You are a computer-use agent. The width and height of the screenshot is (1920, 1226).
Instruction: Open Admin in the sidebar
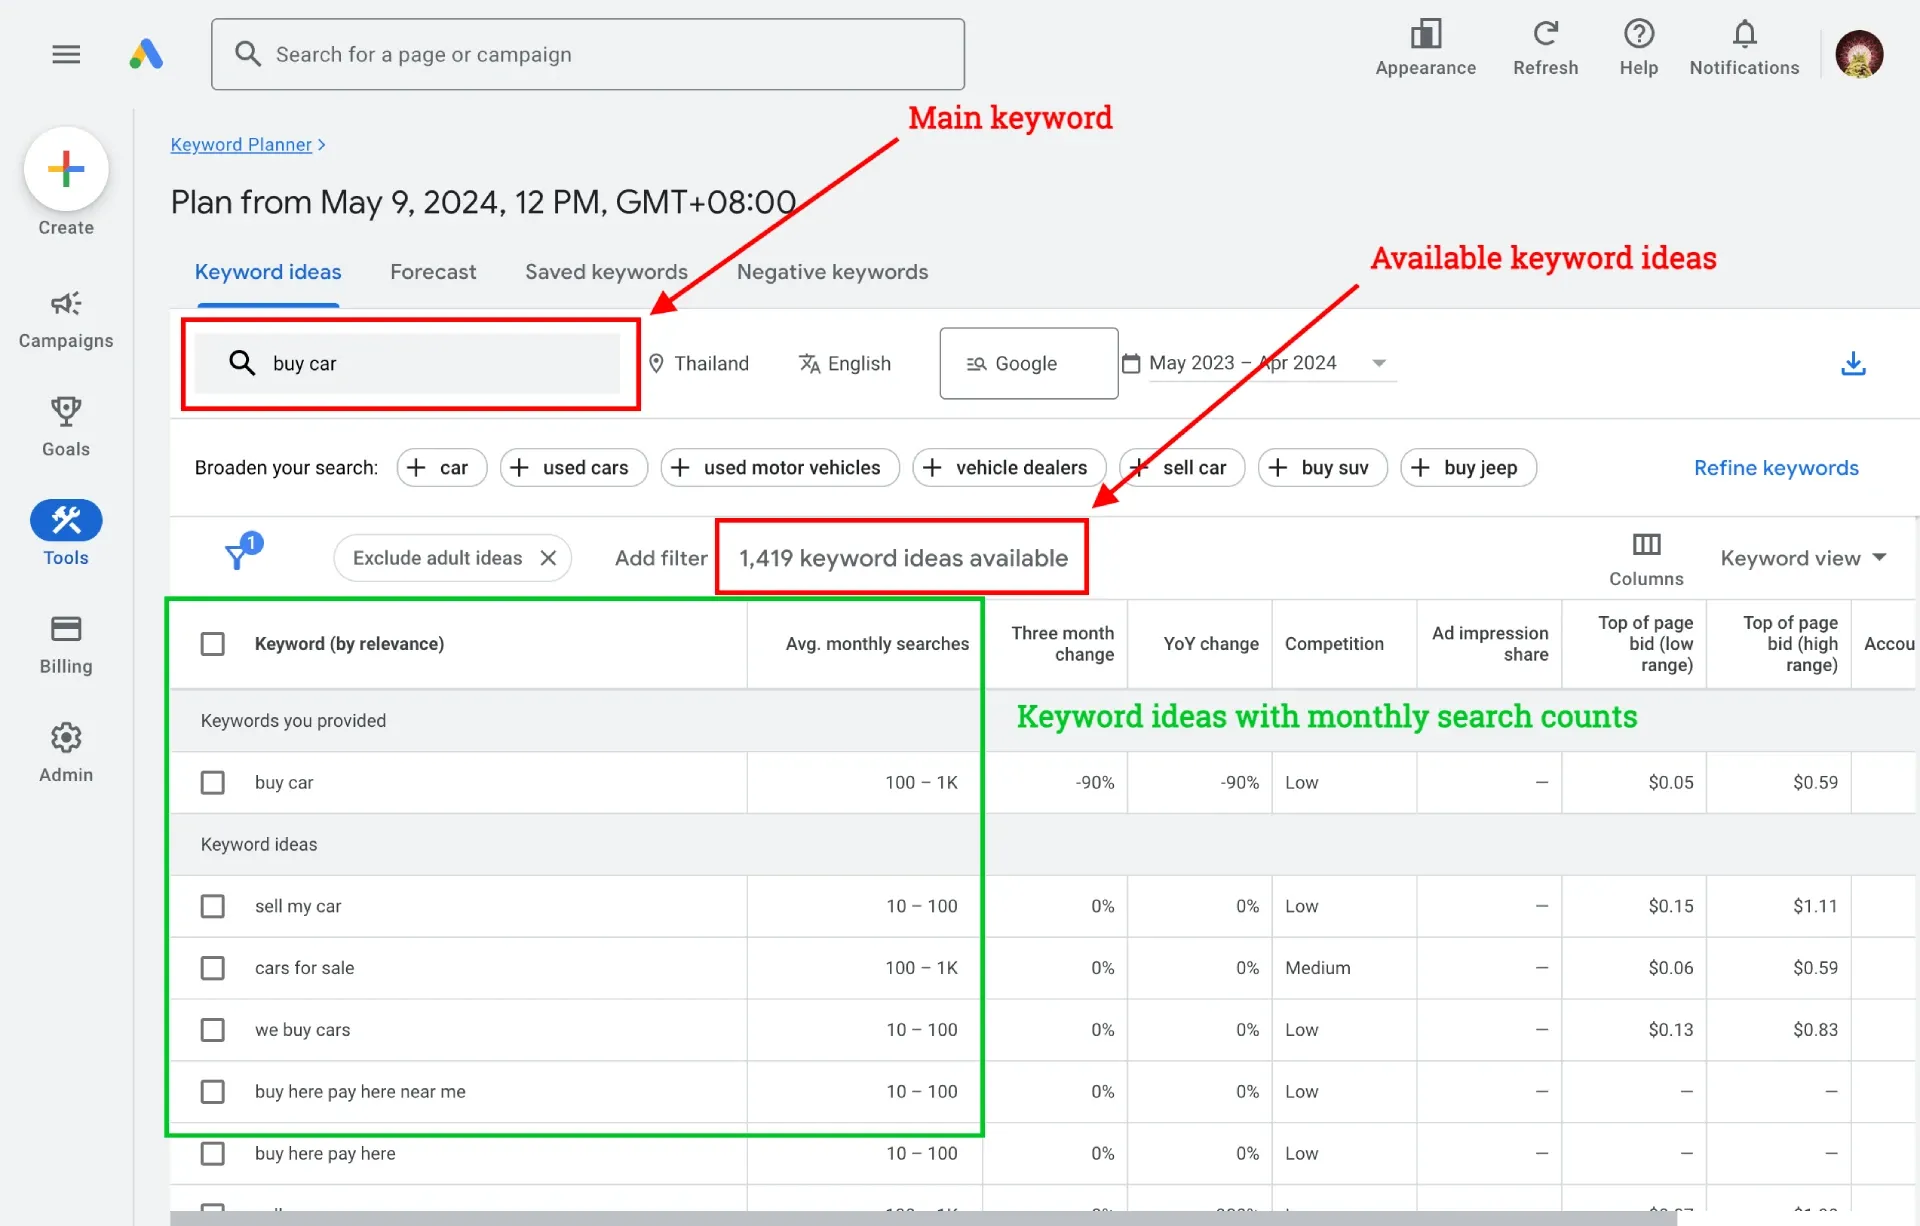[x=66, y=753]
